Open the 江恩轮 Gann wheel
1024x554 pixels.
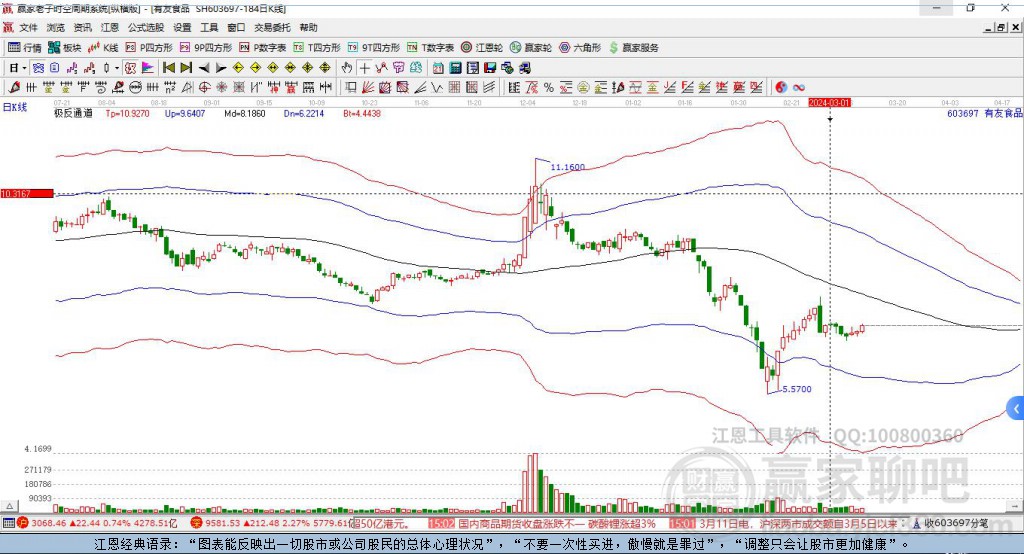click(482, 48)
